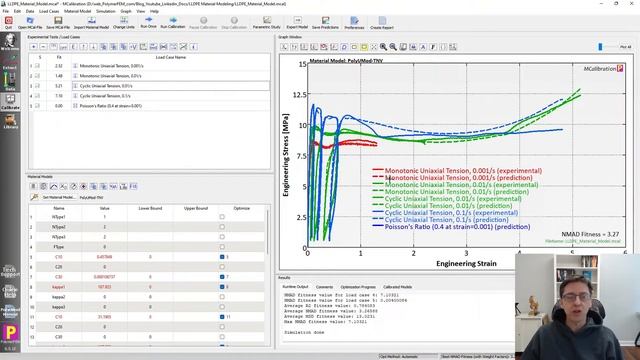The image size is (640, 360).
Task: Toggle Optimize checkbox for NType1
Action: point(222,217)
